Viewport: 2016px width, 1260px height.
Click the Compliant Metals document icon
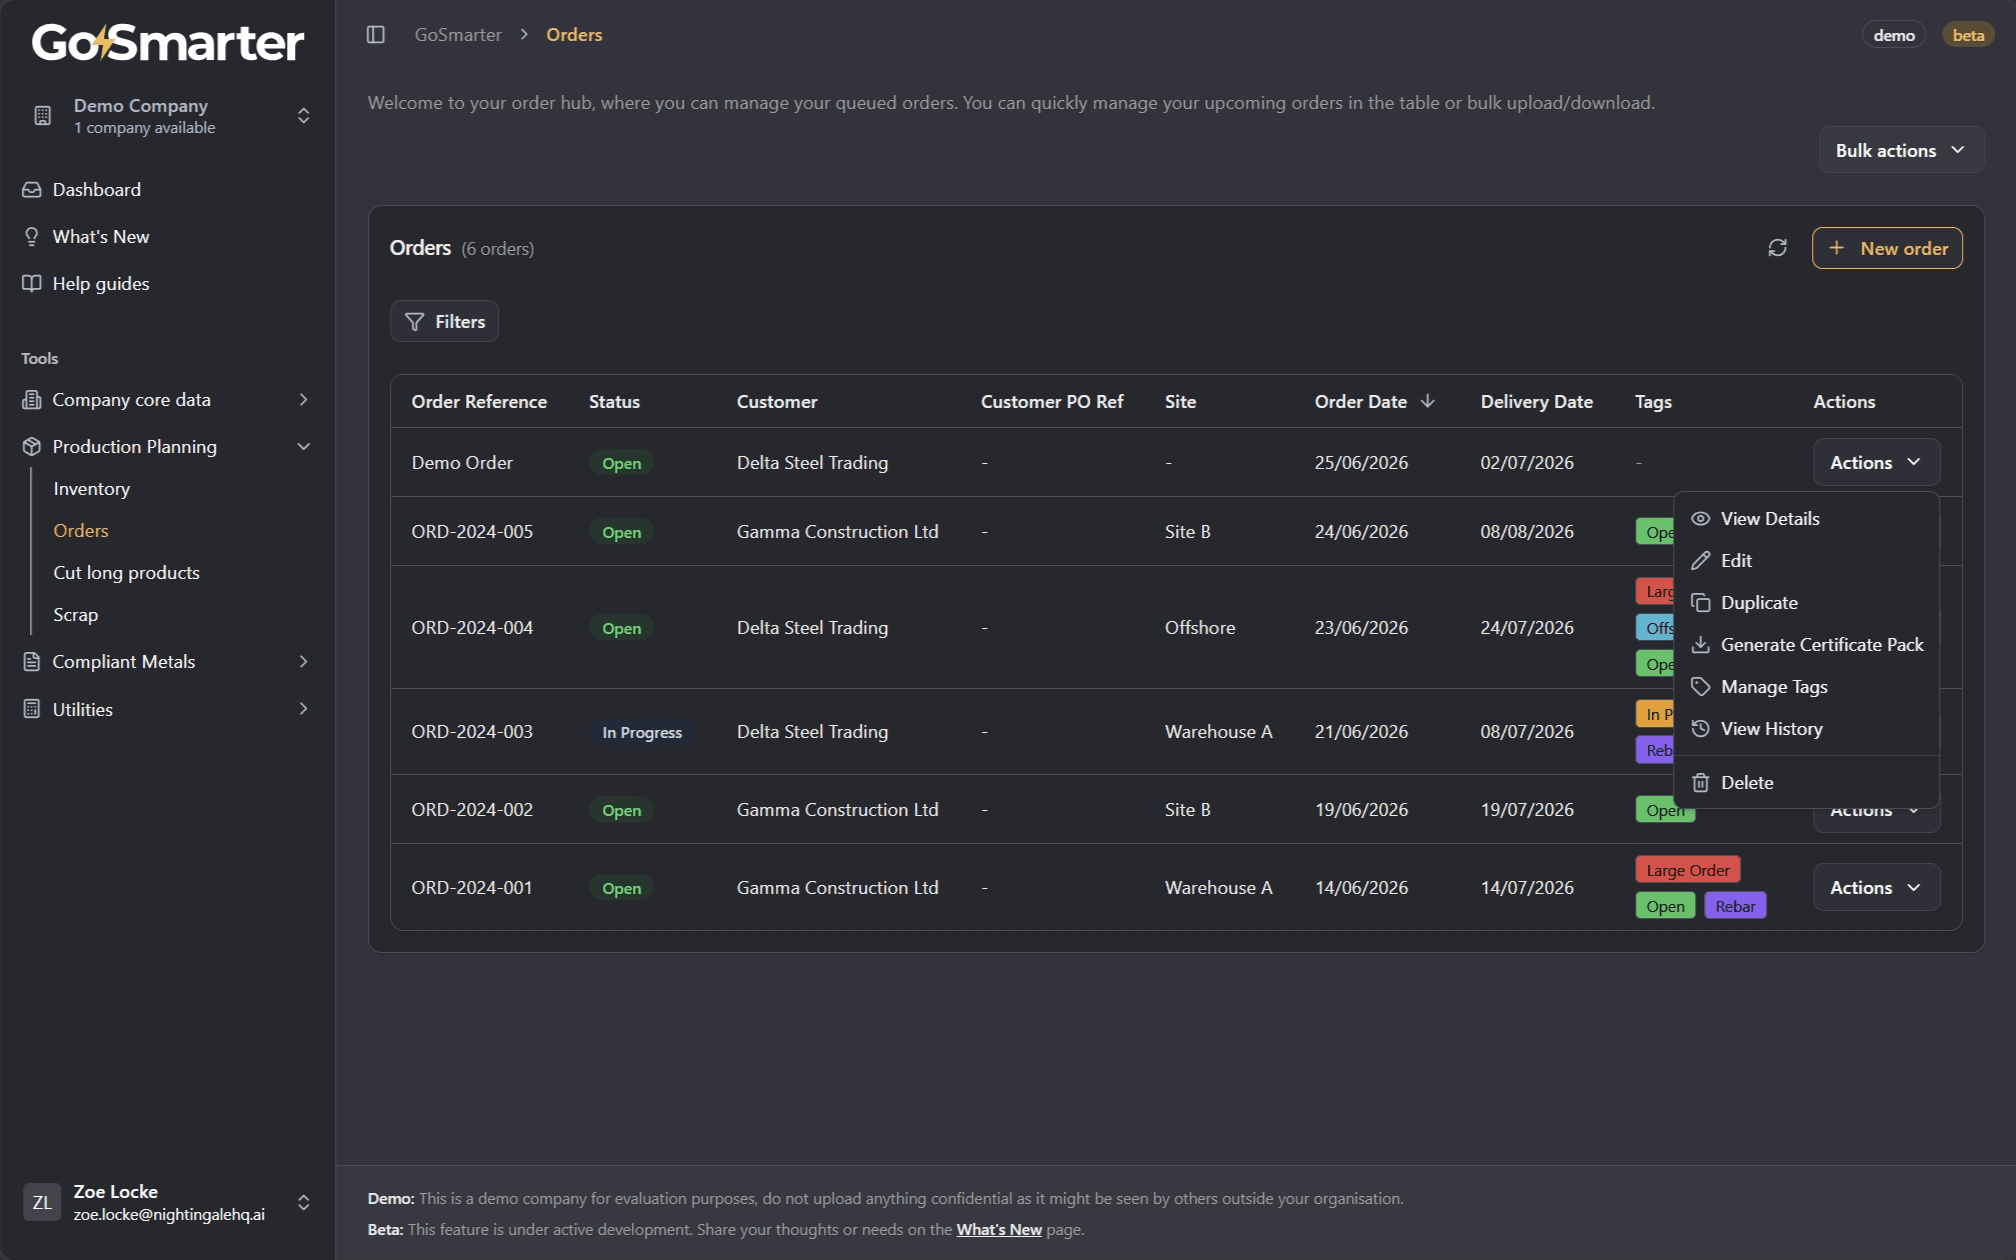click(x=32, y=662)
